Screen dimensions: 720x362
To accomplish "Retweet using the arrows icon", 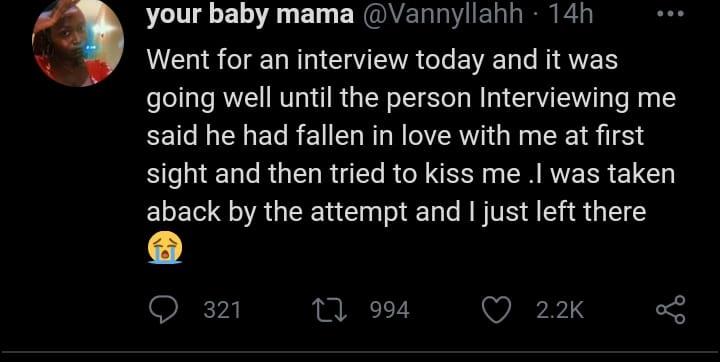I will tap(327, 309).
